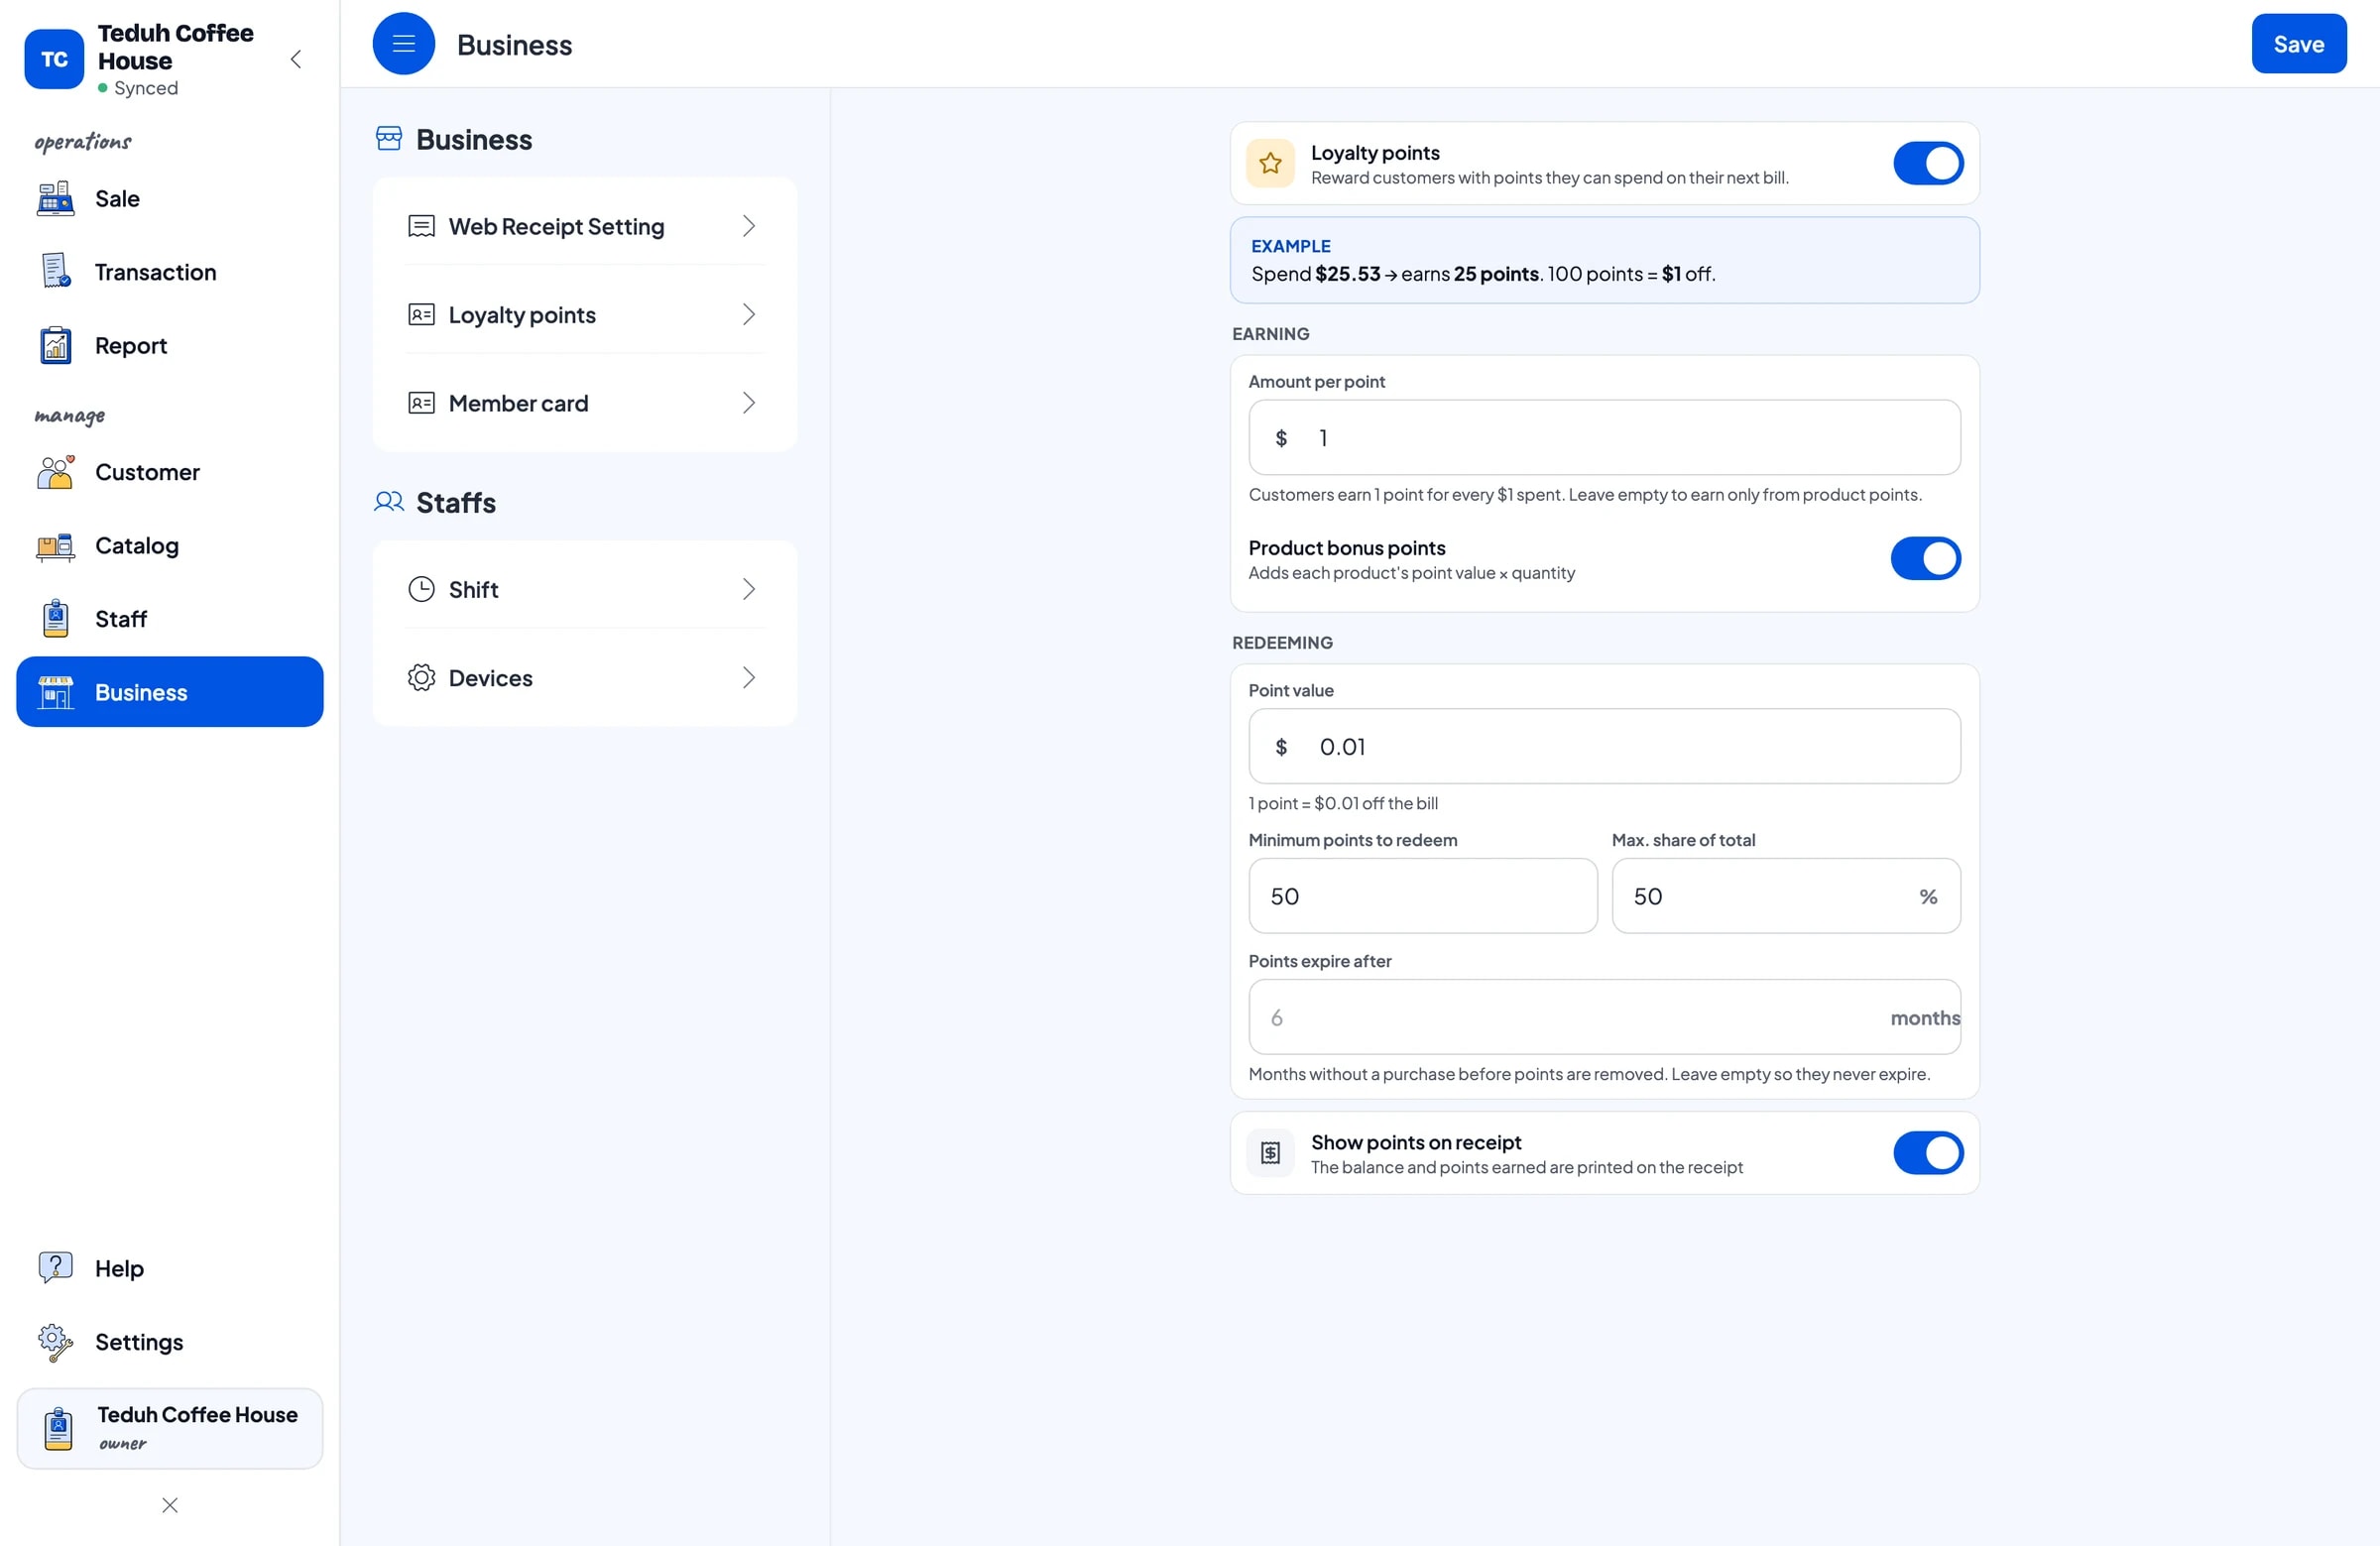Open the Settings gear icon
The image size is (2380, 1546).
point(55,1341)
